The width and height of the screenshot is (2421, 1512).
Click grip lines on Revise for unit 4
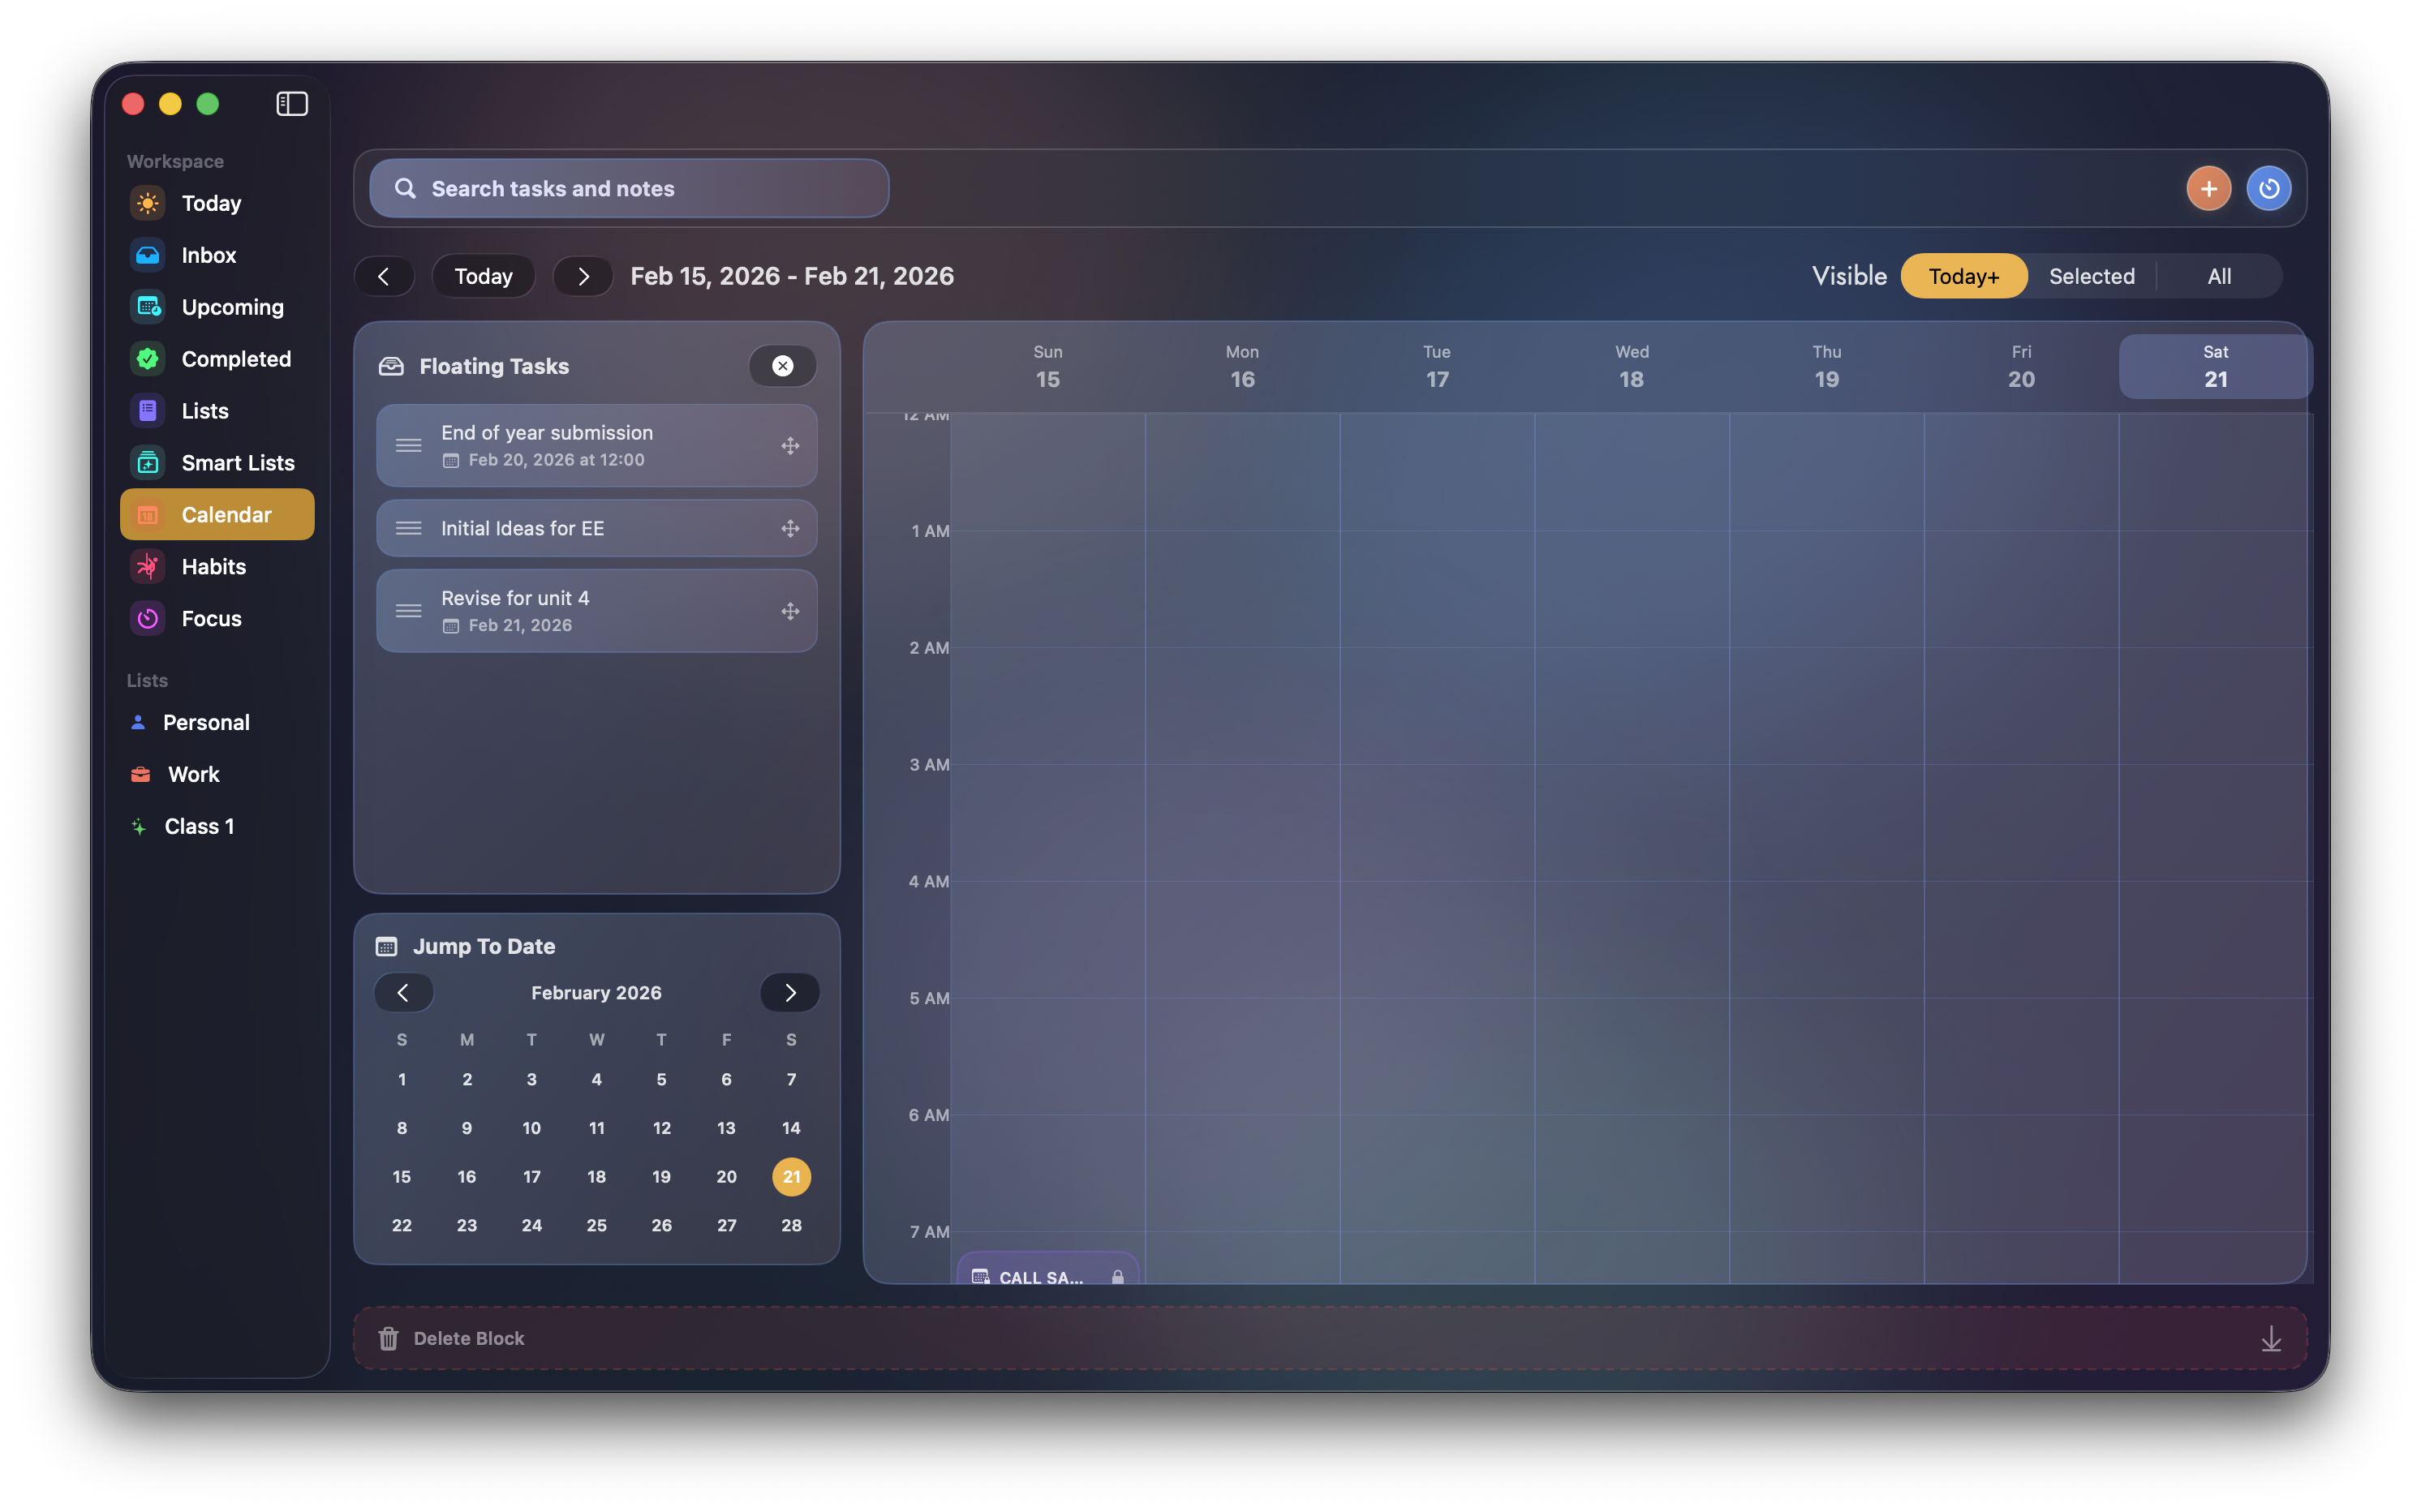(x=408, y=611)
